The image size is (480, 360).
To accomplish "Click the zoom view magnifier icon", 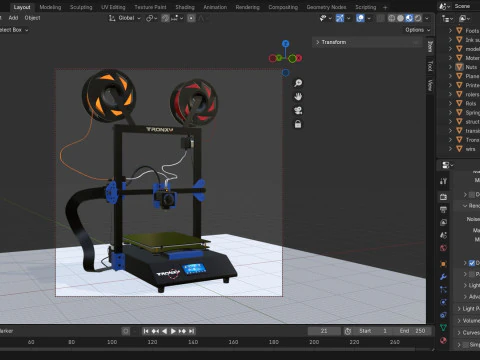I will click(x=298, y=83).
